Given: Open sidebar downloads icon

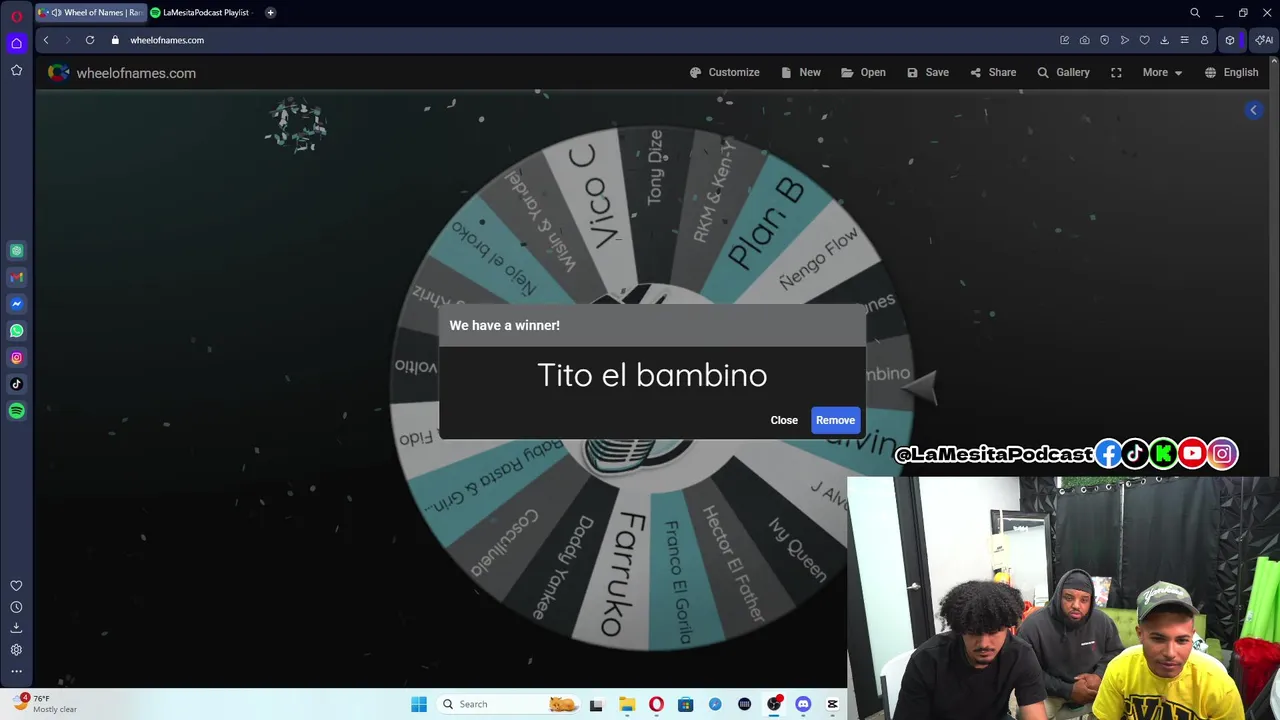Looking at the screenshot, I should coord(16,628).
